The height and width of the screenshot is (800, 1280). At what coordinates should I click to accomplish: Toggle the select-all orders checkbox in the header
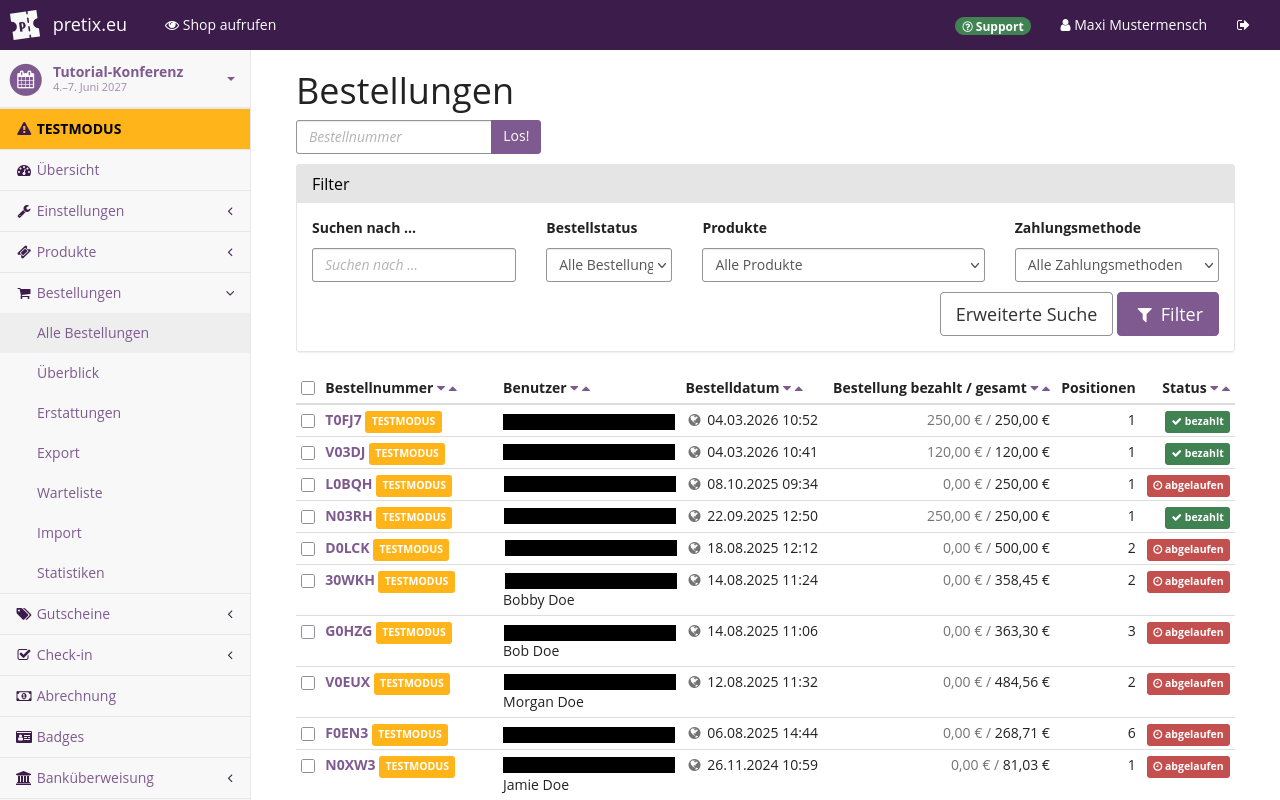coord(308,388)
